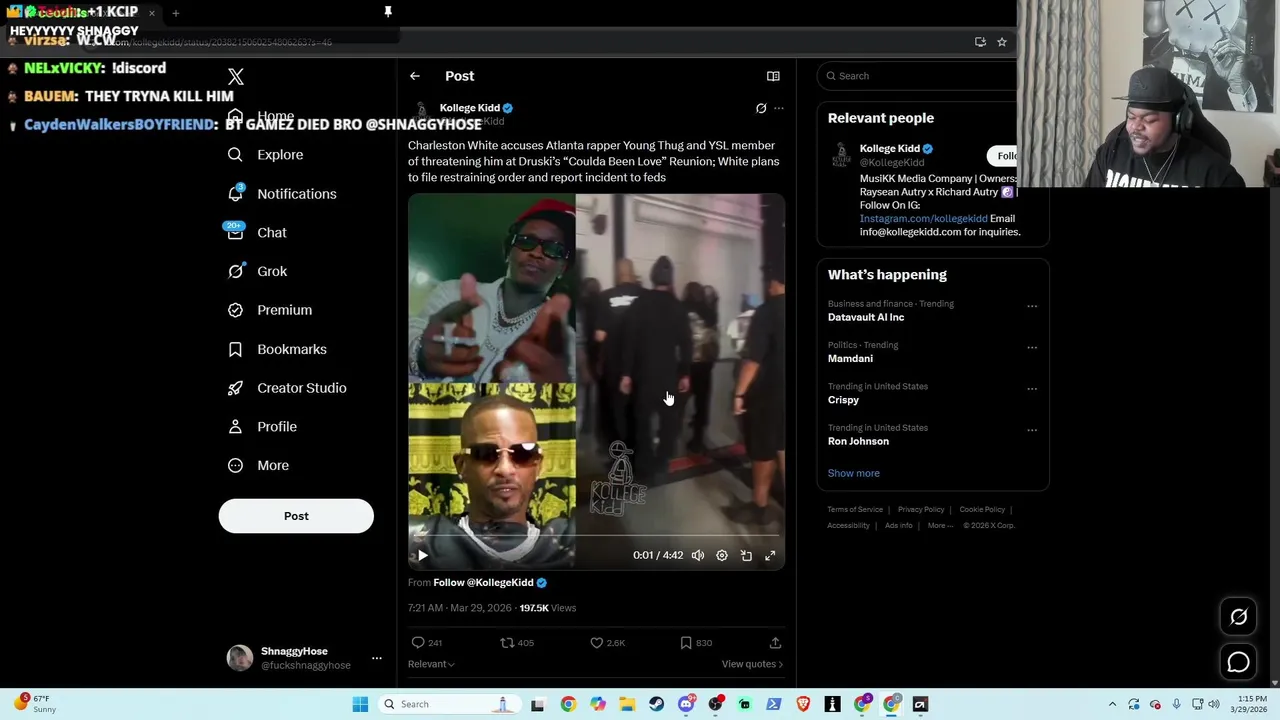Image resolution: width=1280 pixels, height=720 pixels.
Task: Open options for Crispy trend
Action: coord(1032,389)
